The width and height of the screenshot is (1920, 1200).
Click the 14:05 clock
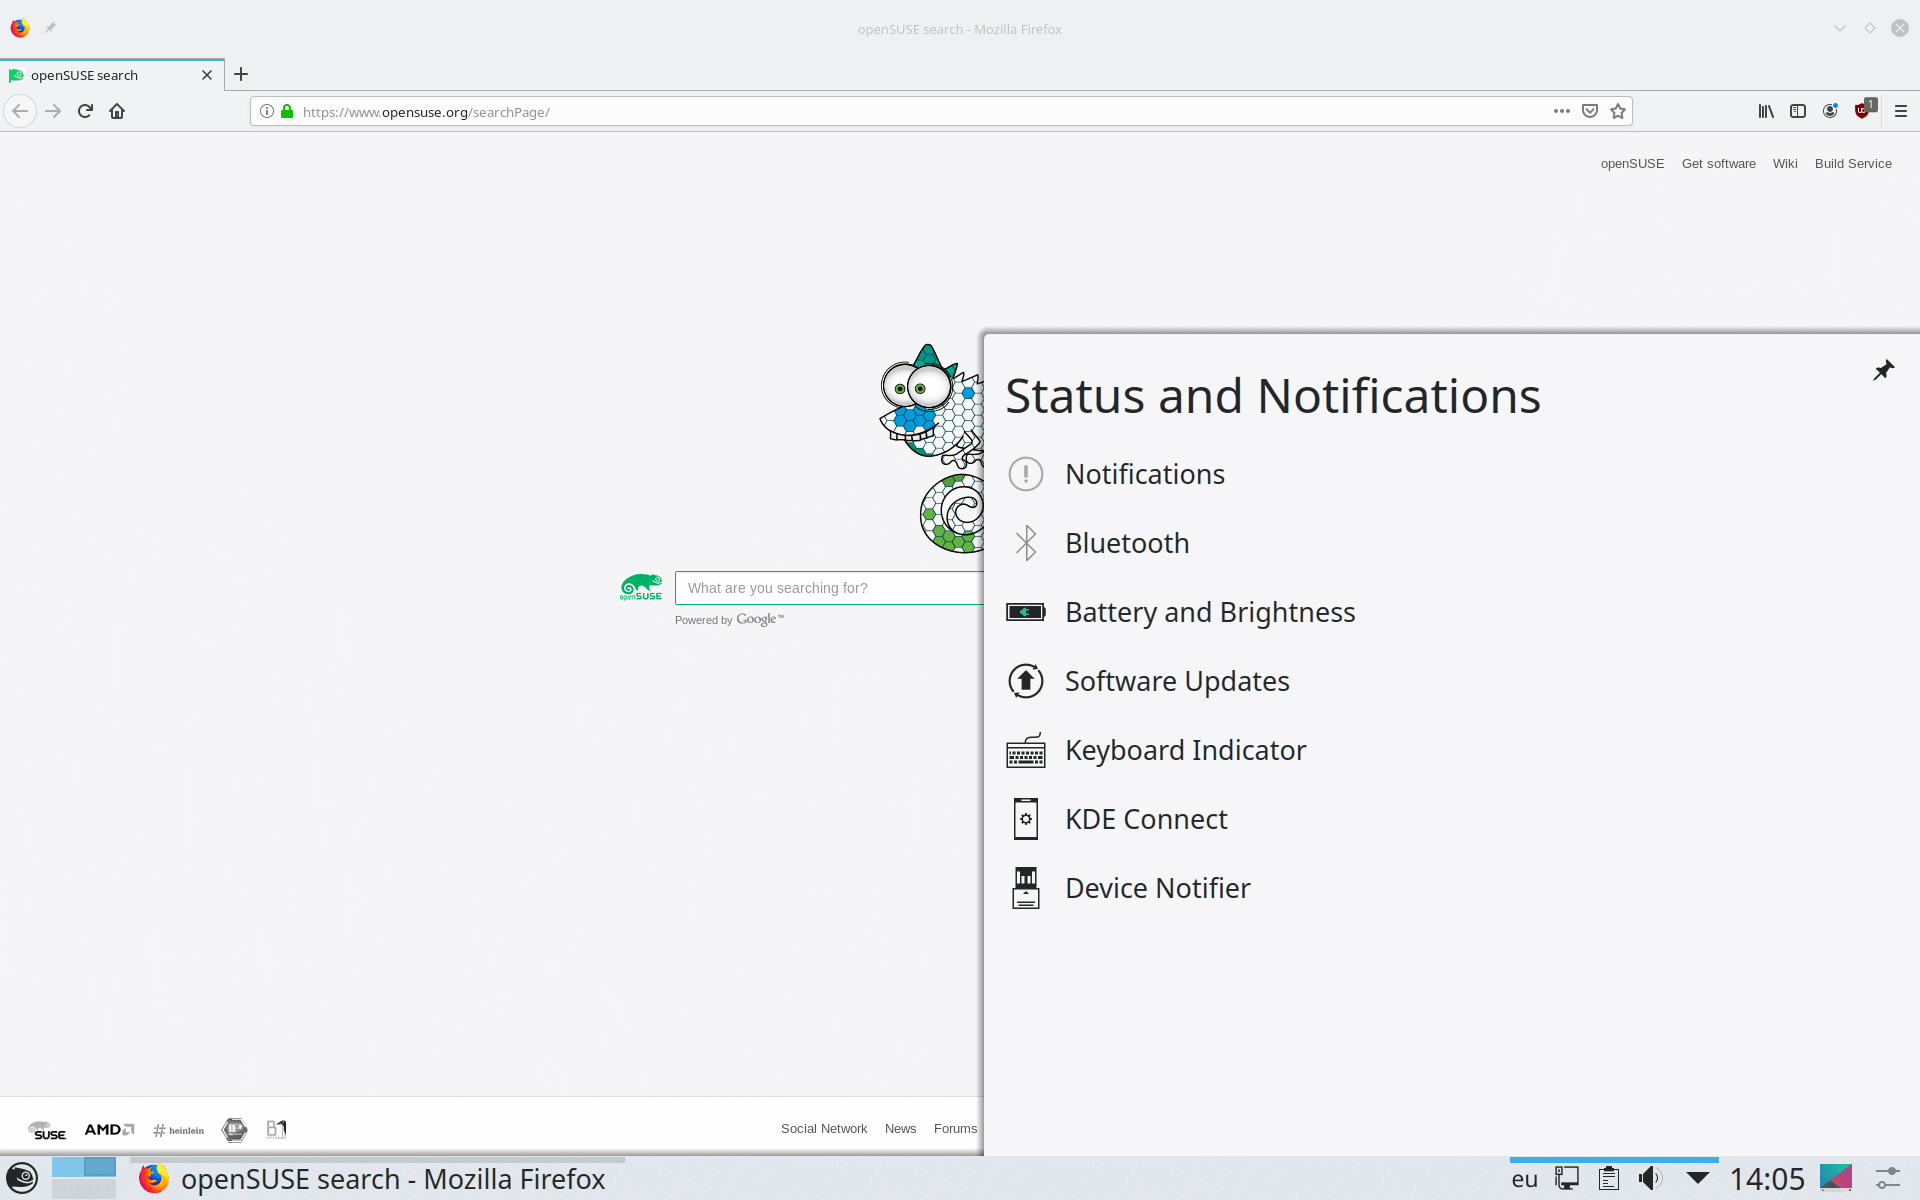tap(1767, 1179)
